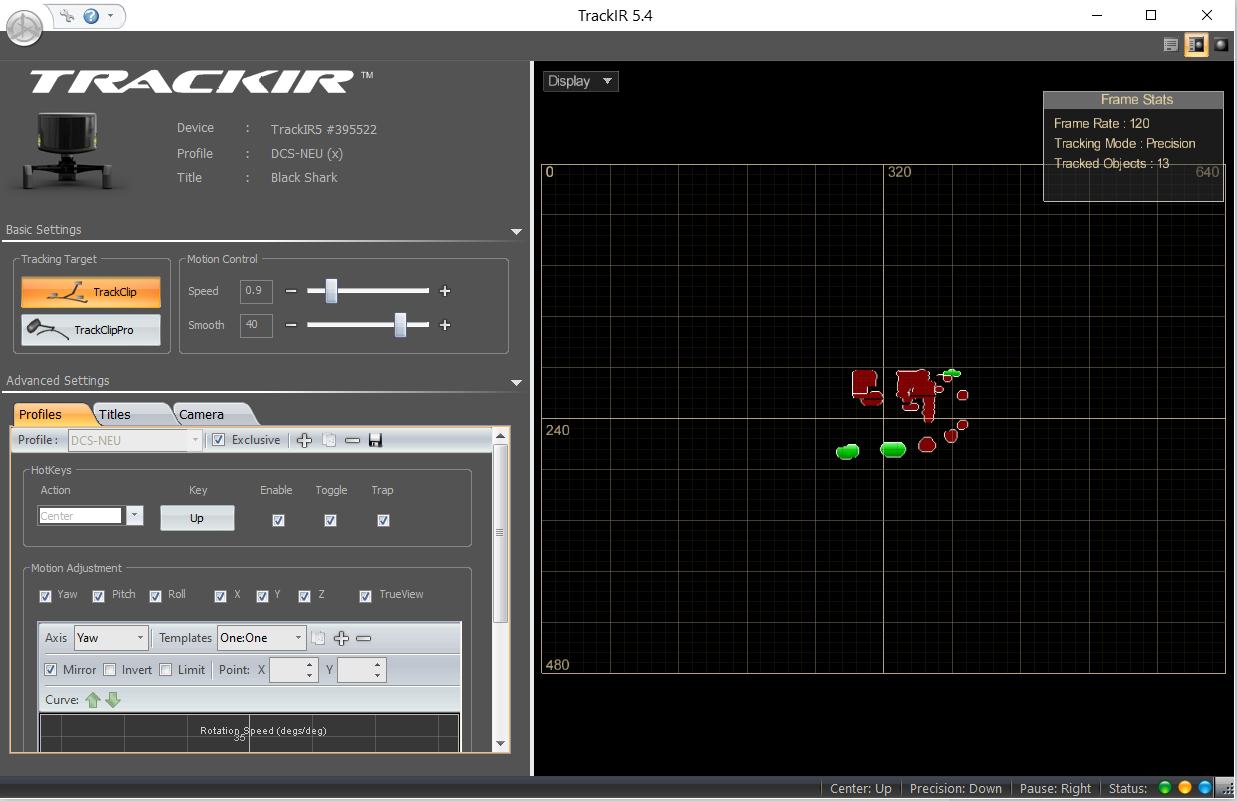Click the Smooth slider handle
This screenshot has width=1237, height=801.
click(400, 325)
